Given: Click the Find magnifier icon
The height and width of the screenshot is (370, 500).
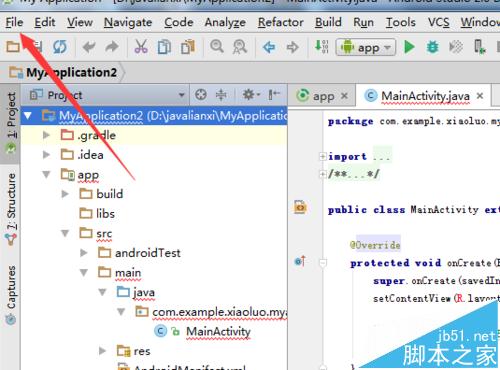Looking at the screenshot, I should pos(217,46).
